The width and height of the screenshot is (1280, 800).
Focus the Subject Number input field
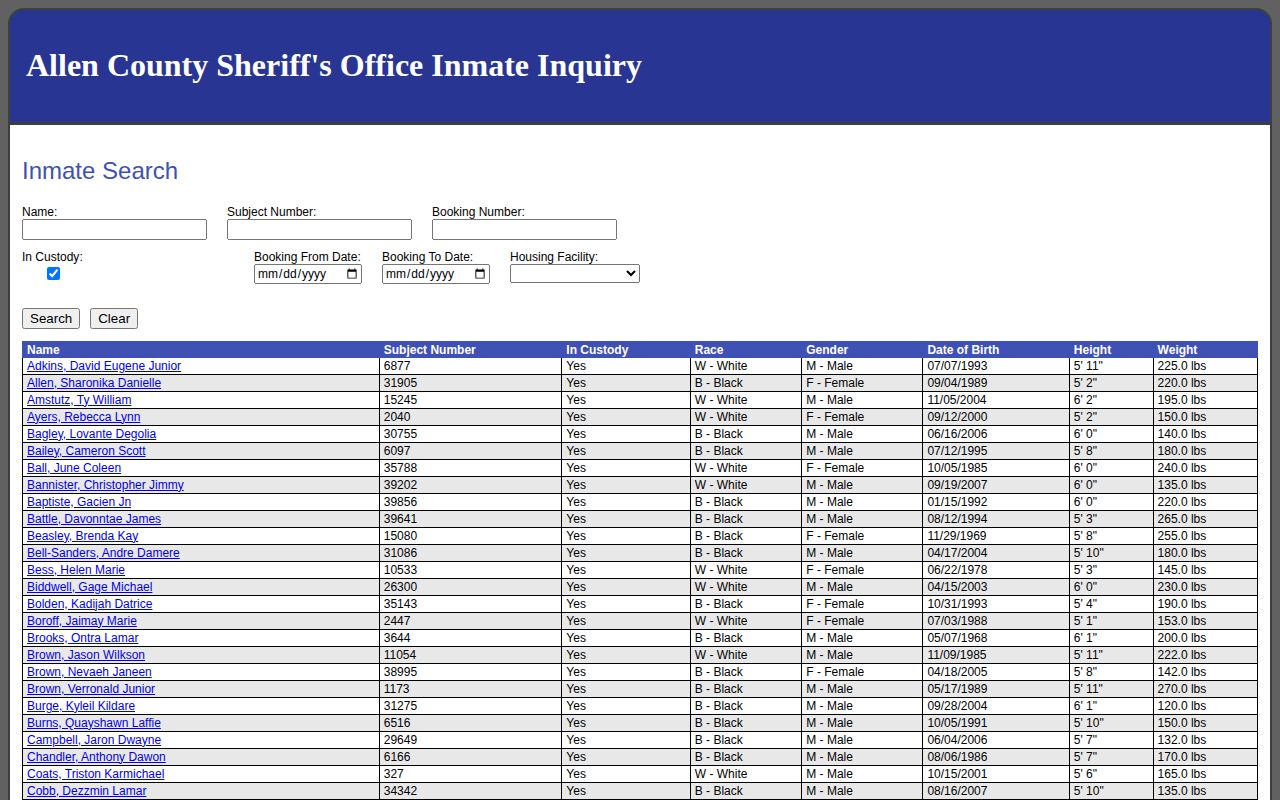click(319, 230)
